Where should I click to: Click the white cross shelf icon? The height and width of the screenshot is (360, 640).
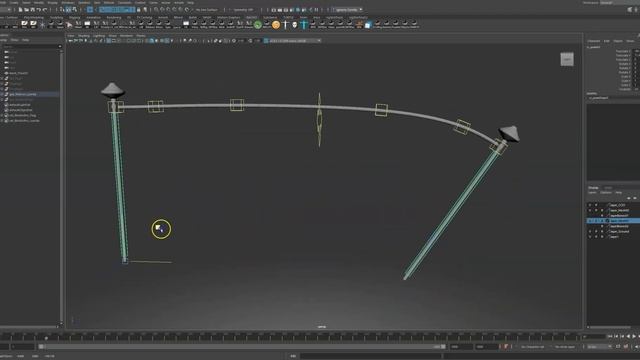click(285, 25)
